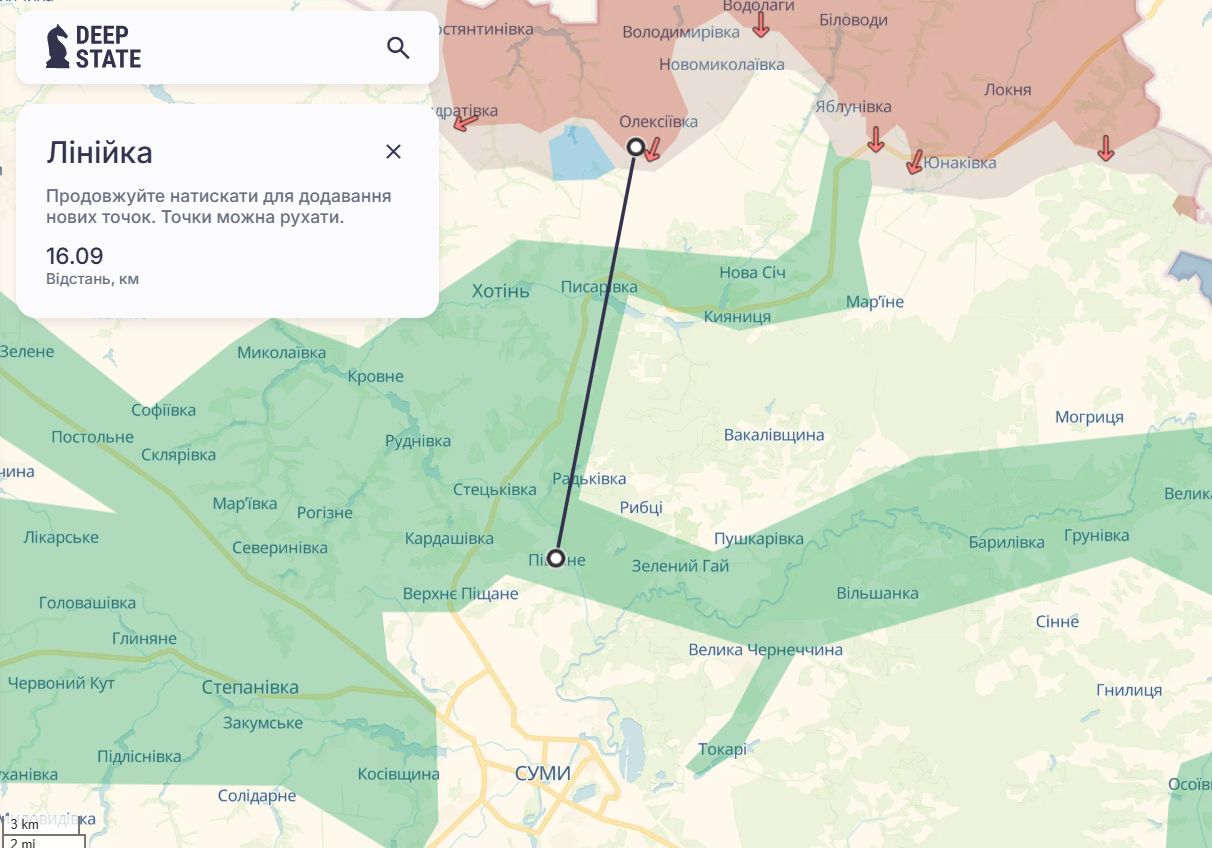Click the Юнаківка village label
This screenshot has width=1212, height=848.
[959, 162]
